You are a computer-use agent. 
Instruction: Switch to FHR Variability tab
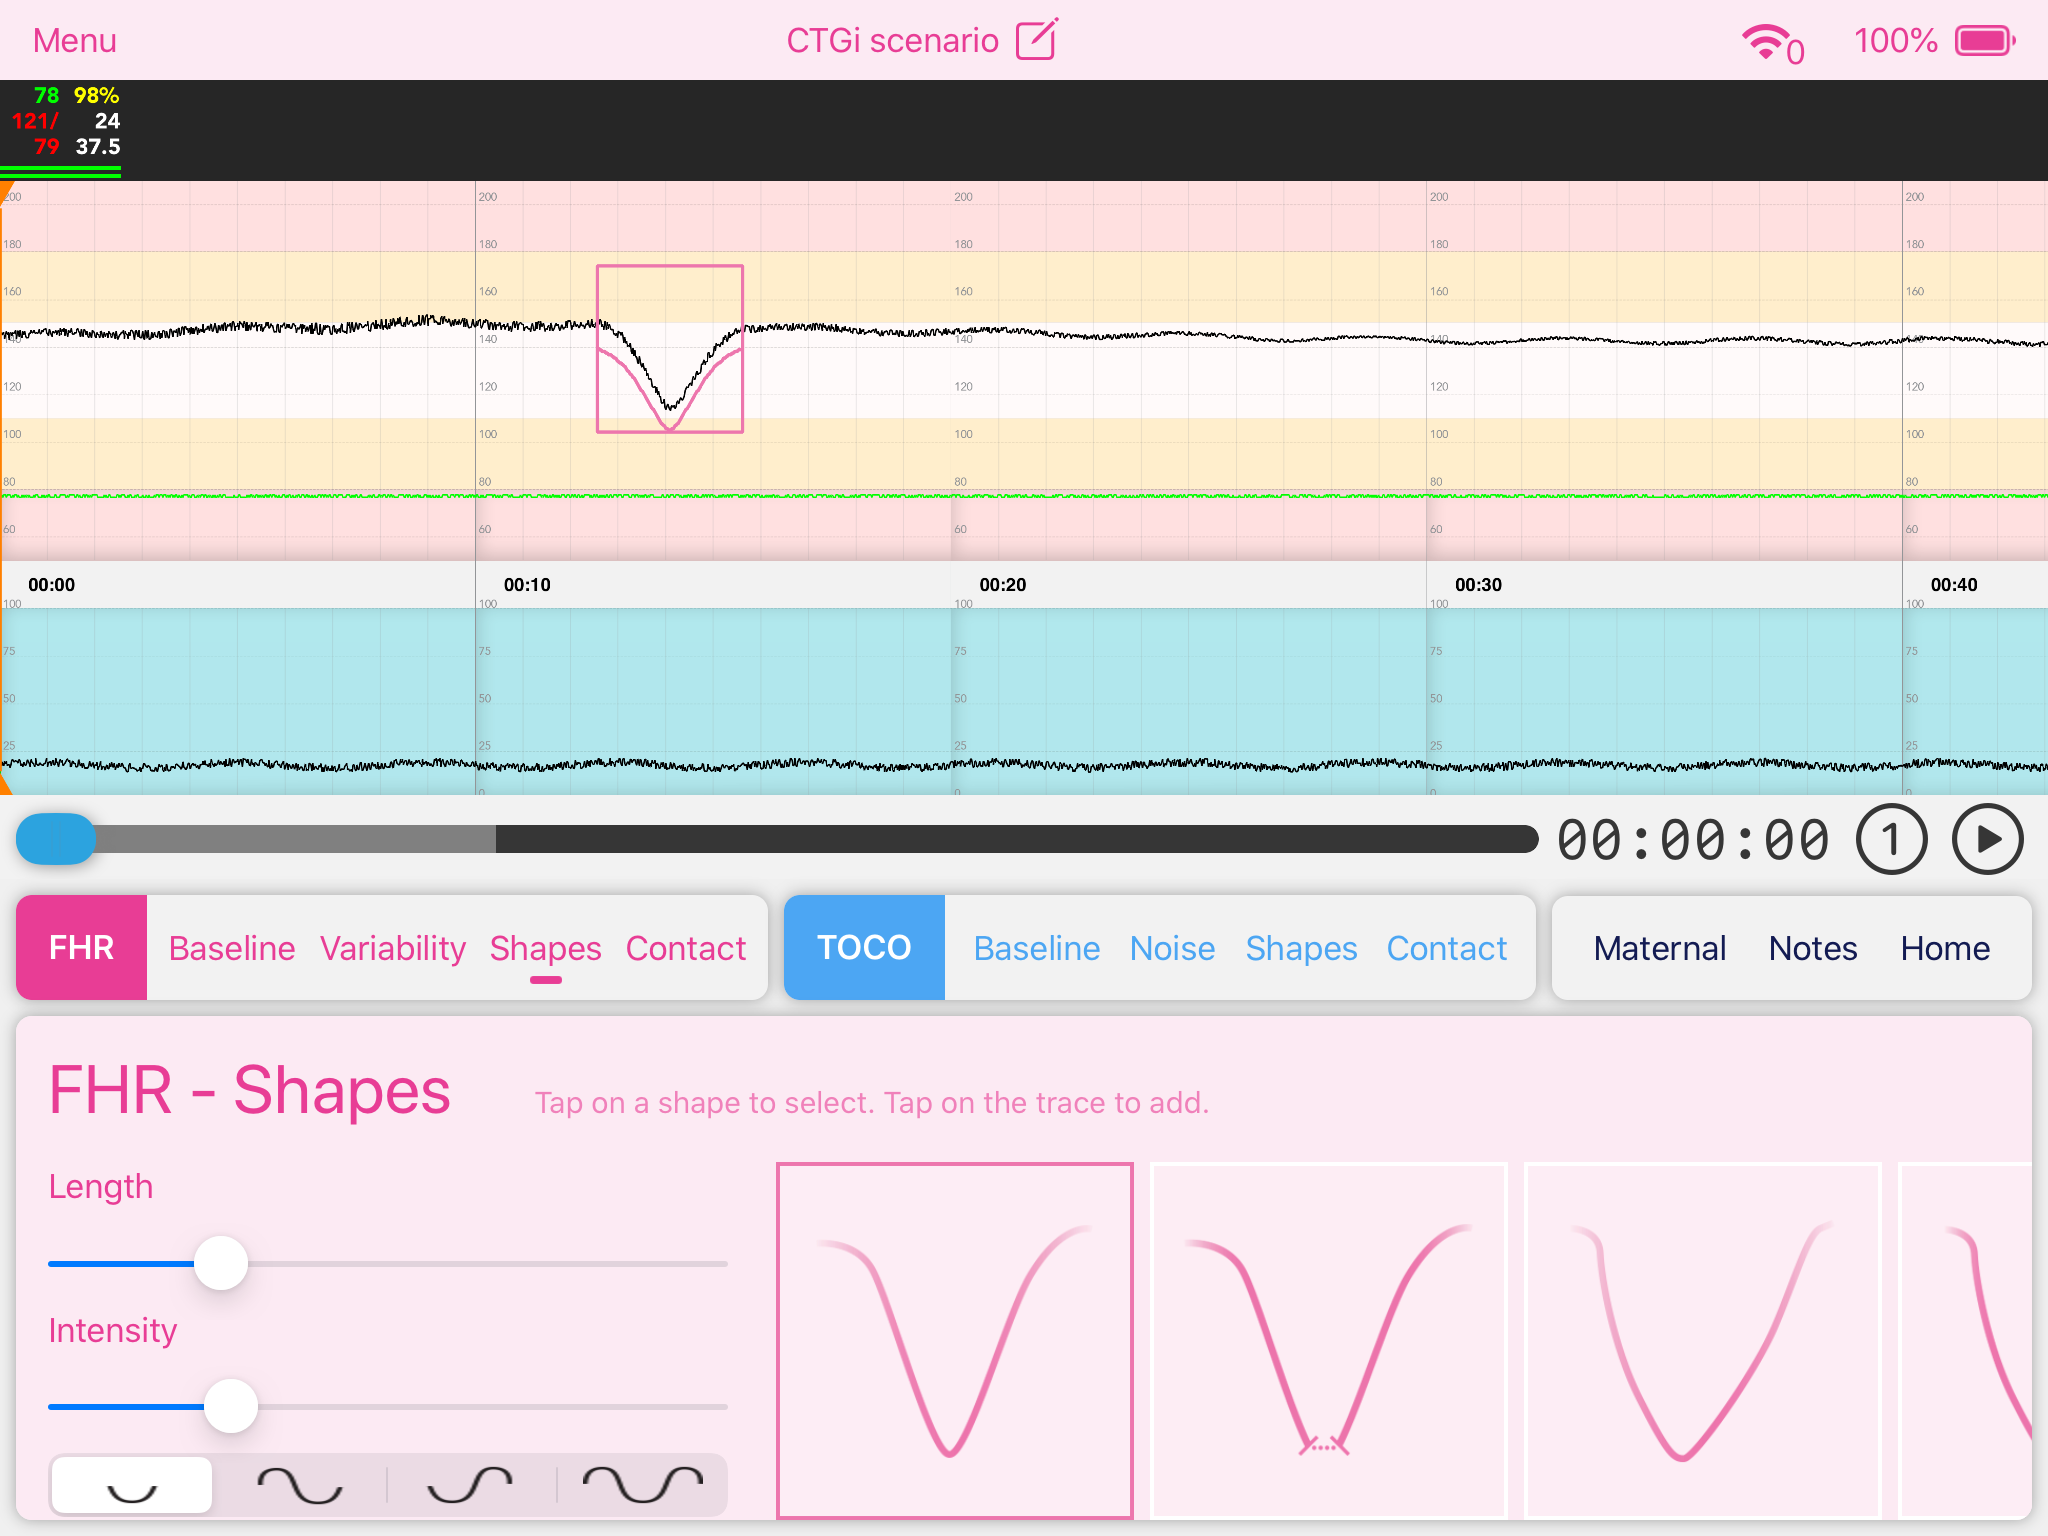[392, 948]
